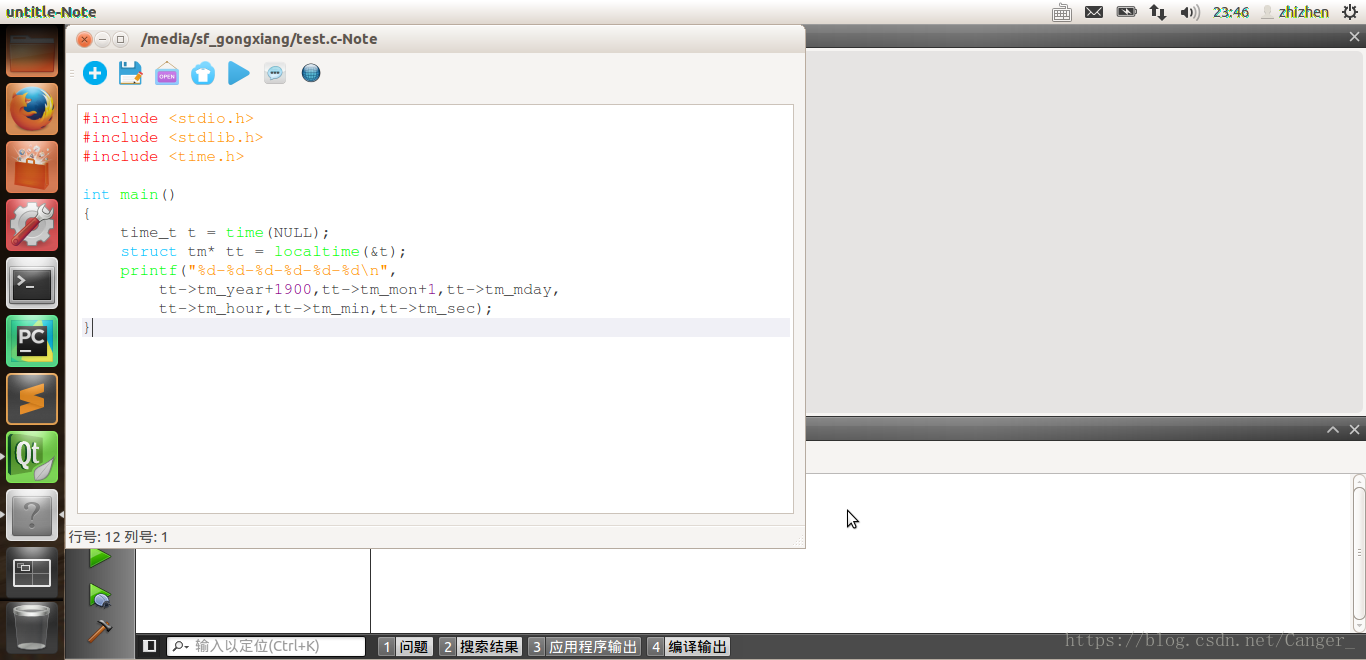The width and height of the screenshot is (1366, 660).
Task: Toggle the sidebar button beside locator field
Action: point(149,646)
